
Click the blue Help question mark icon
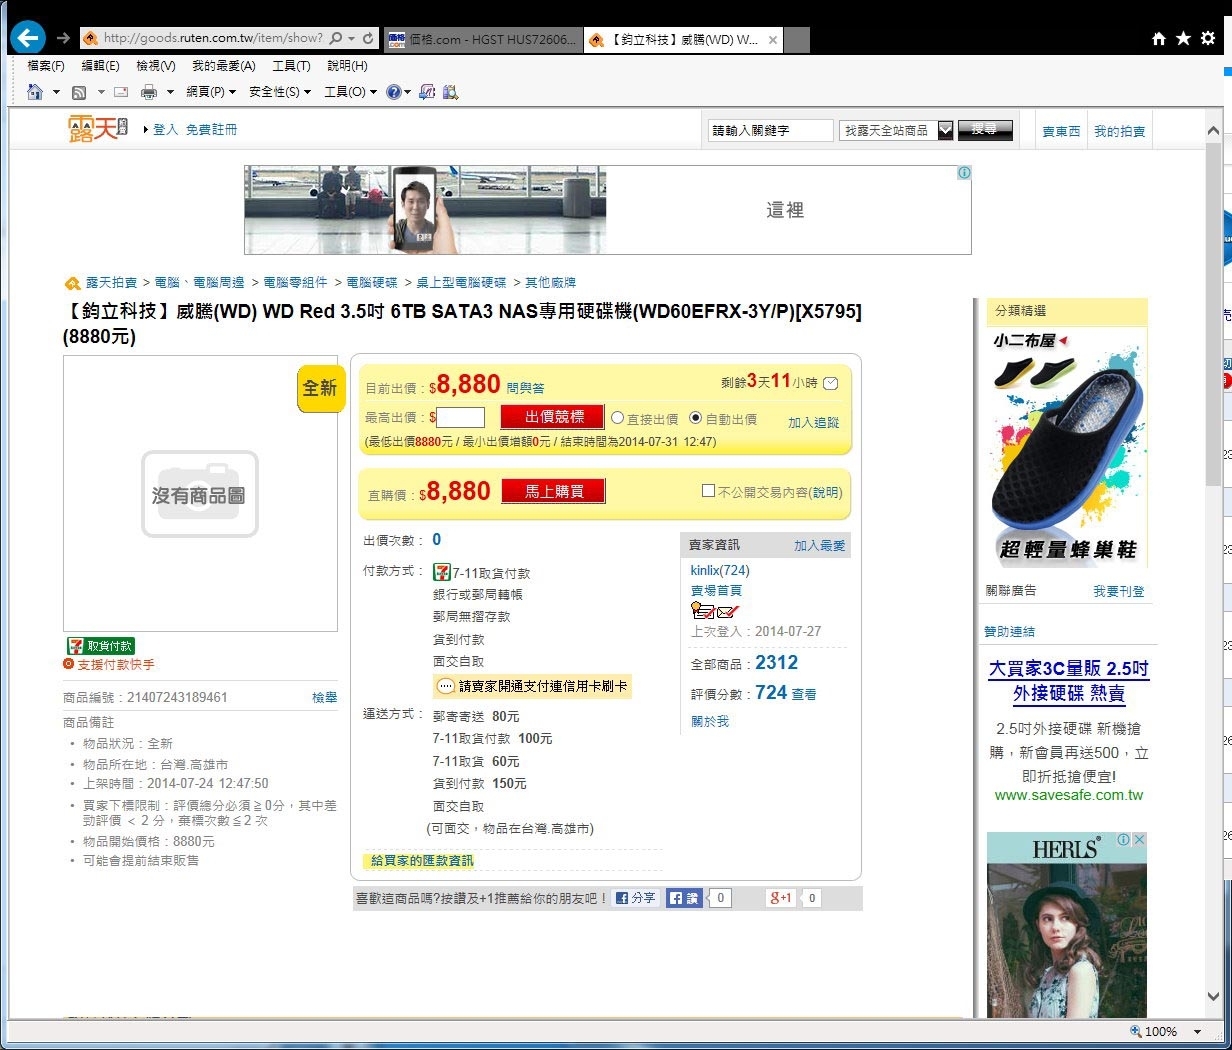click(x=394, y=92)
